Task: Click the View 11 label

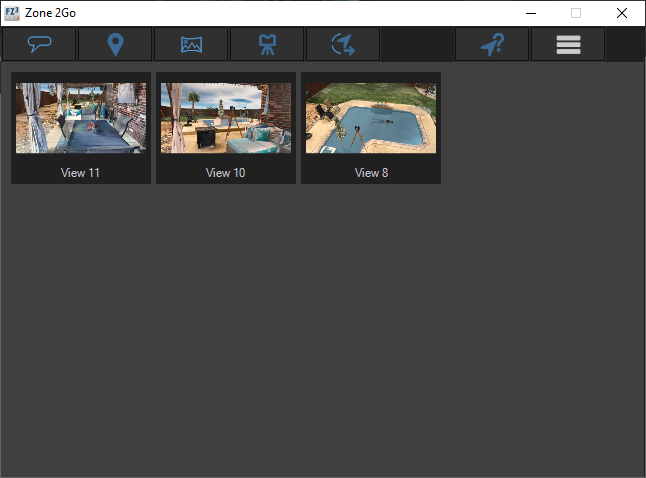Action: coord(80,173)
